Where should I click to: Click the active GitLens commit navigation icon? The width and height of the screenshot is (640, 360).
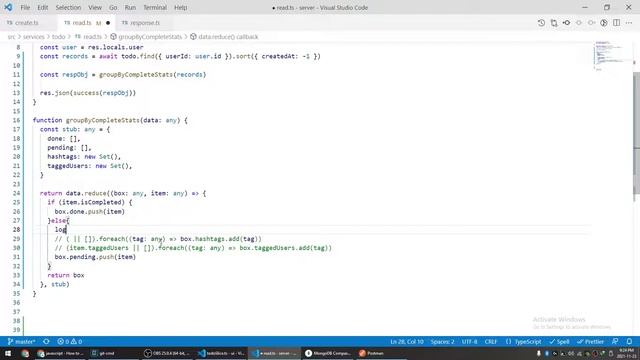(x=567, y=23)
